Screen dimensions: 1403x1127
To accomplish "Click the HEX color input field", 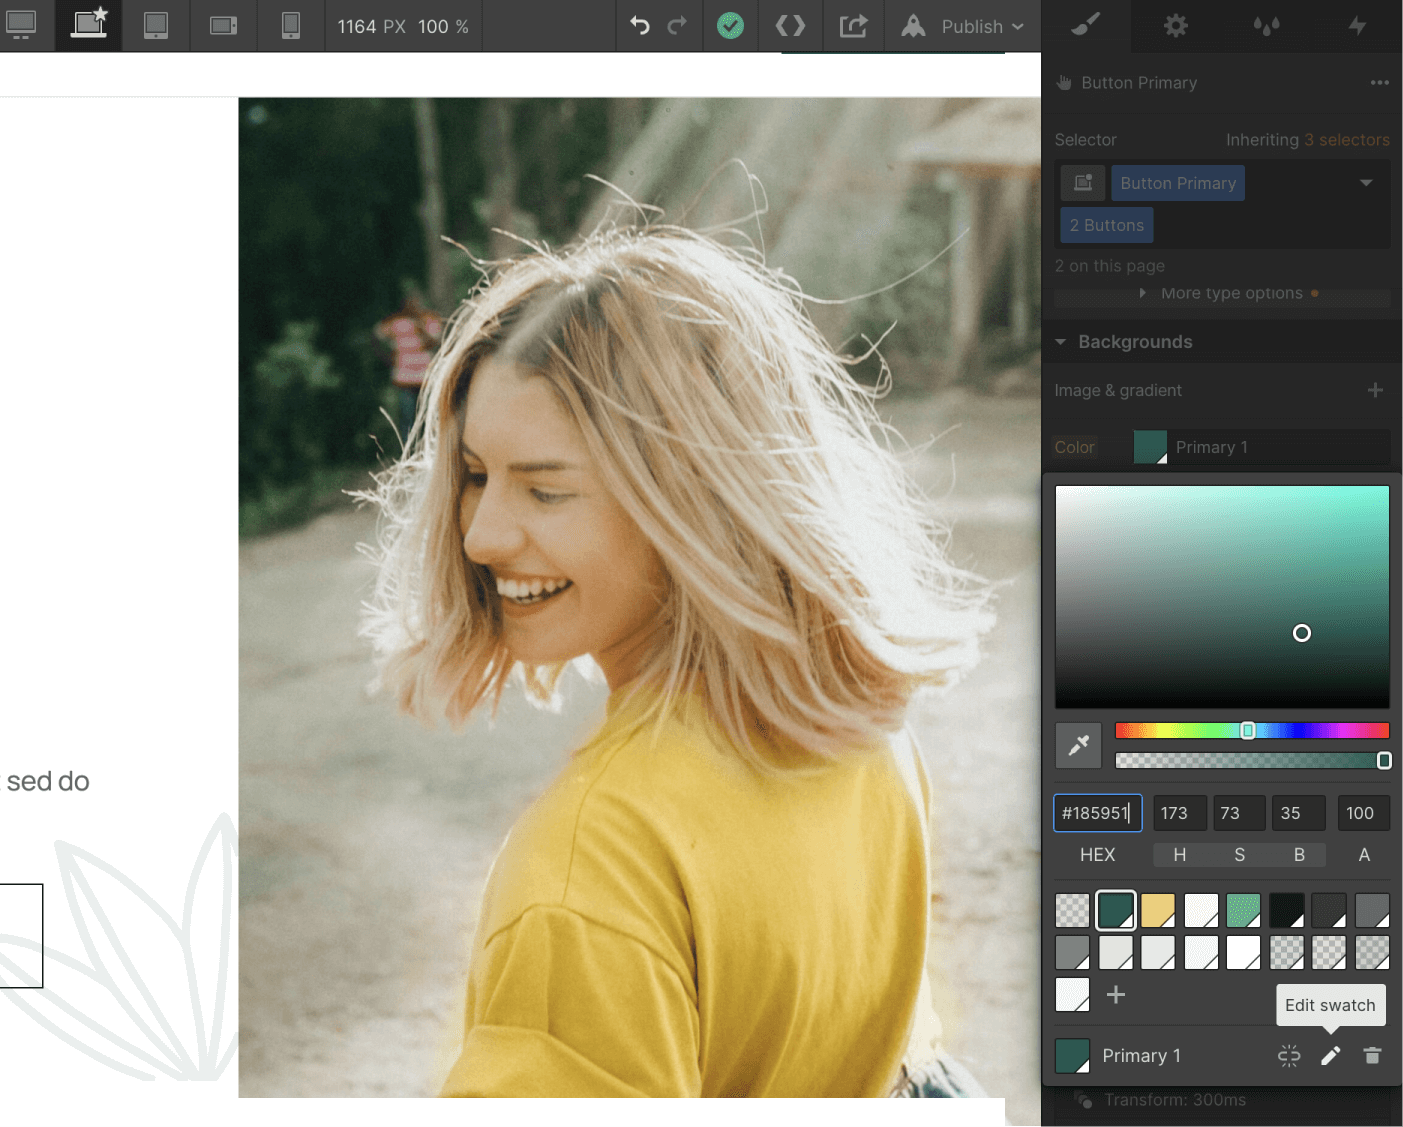I will 1097,813.
